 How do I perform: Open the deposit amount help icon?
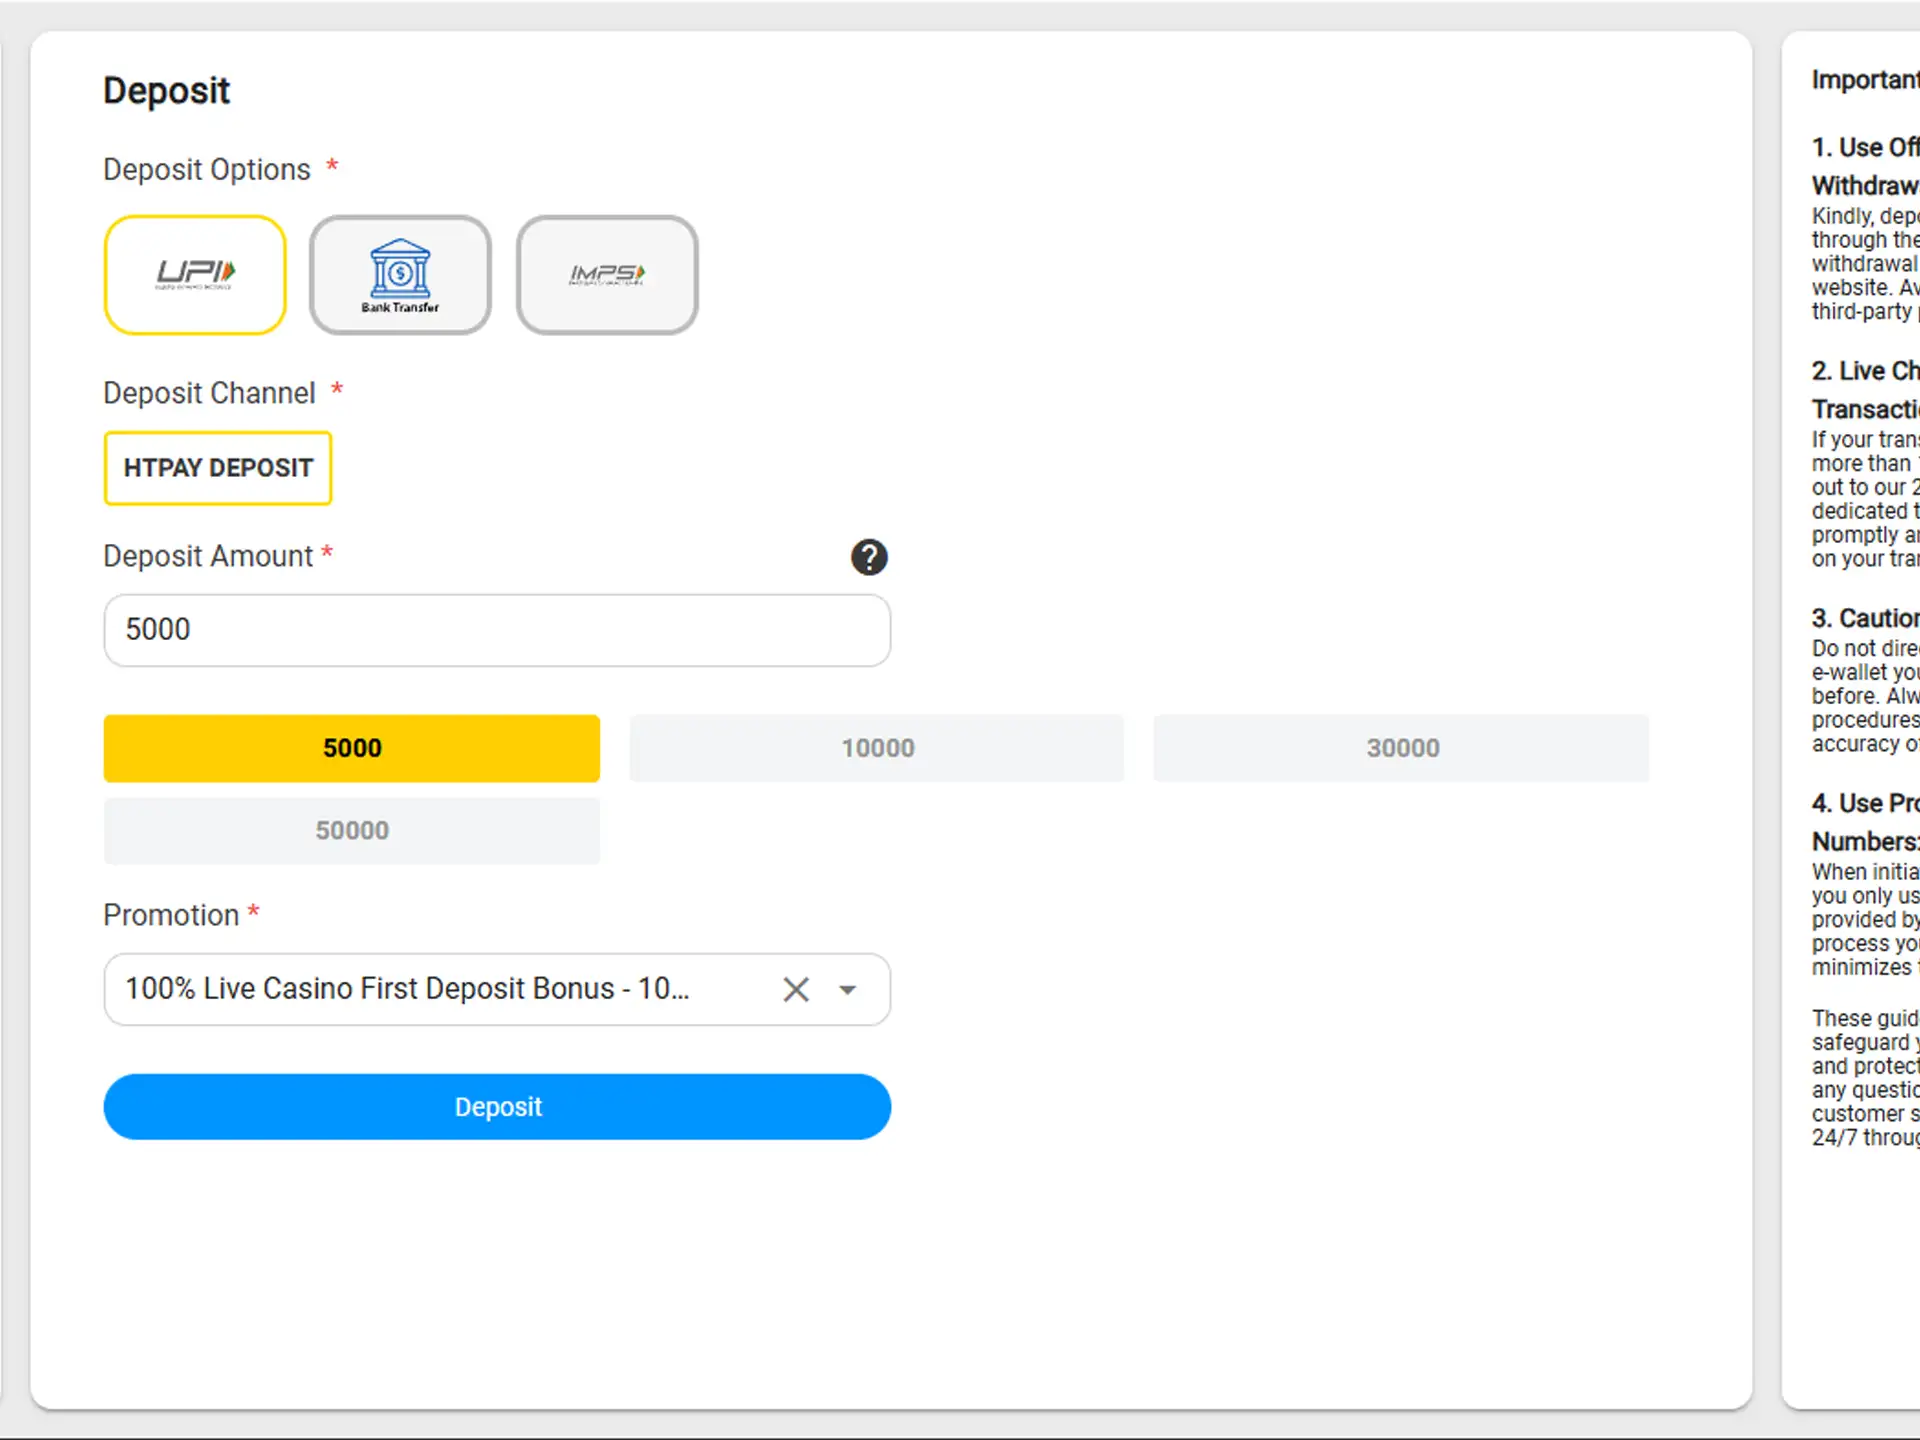[869, 557]
